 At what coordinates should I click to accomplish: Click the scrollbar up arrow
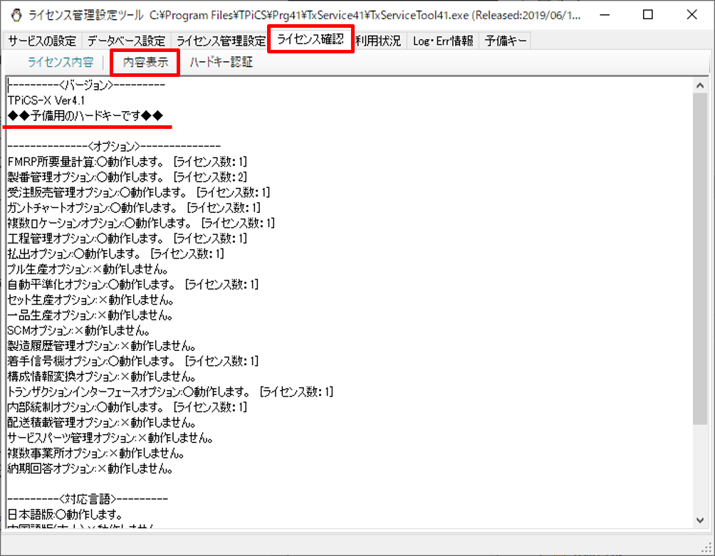[700, 85]
